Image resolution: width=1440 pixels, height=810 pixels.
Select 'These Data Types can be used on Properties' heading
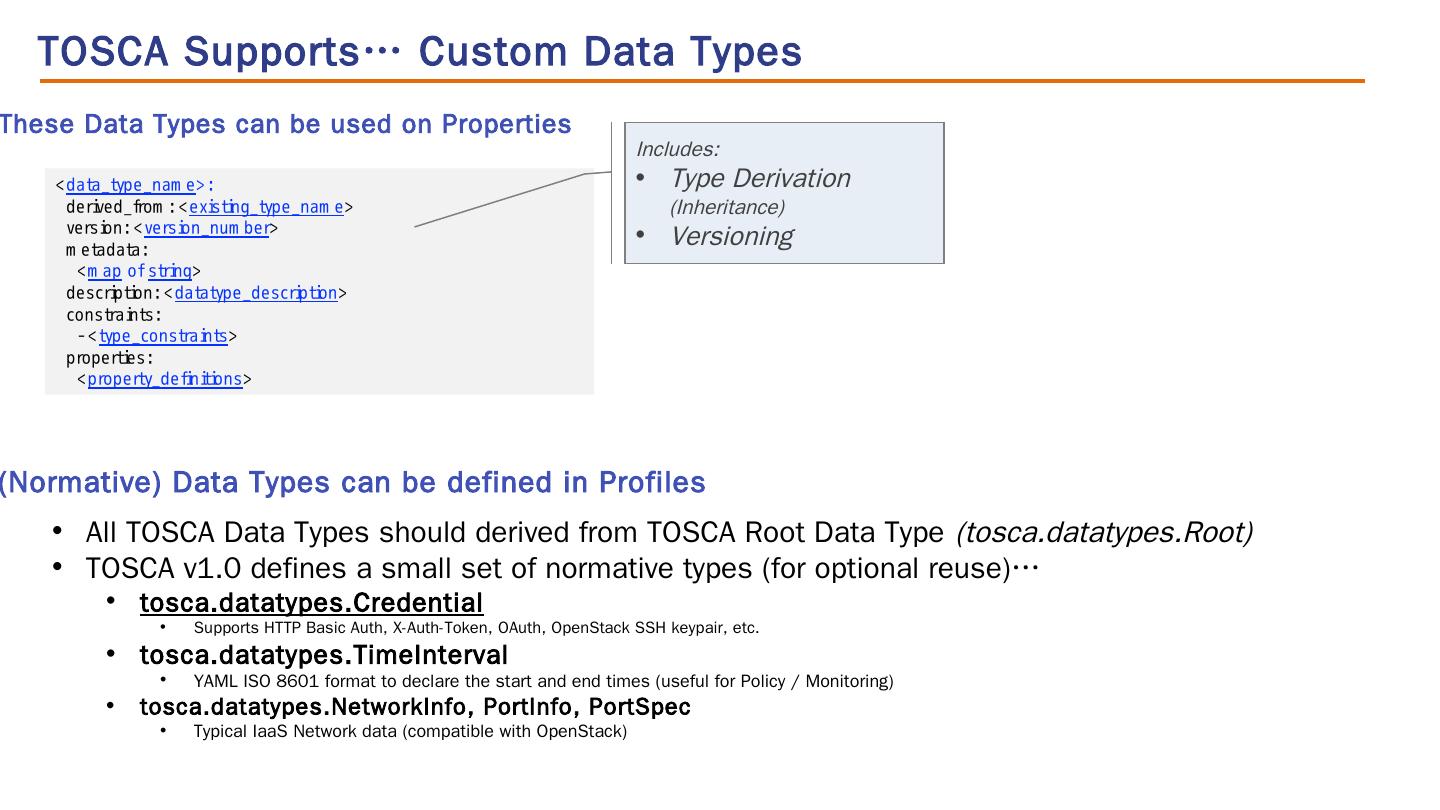pos(285,124)
